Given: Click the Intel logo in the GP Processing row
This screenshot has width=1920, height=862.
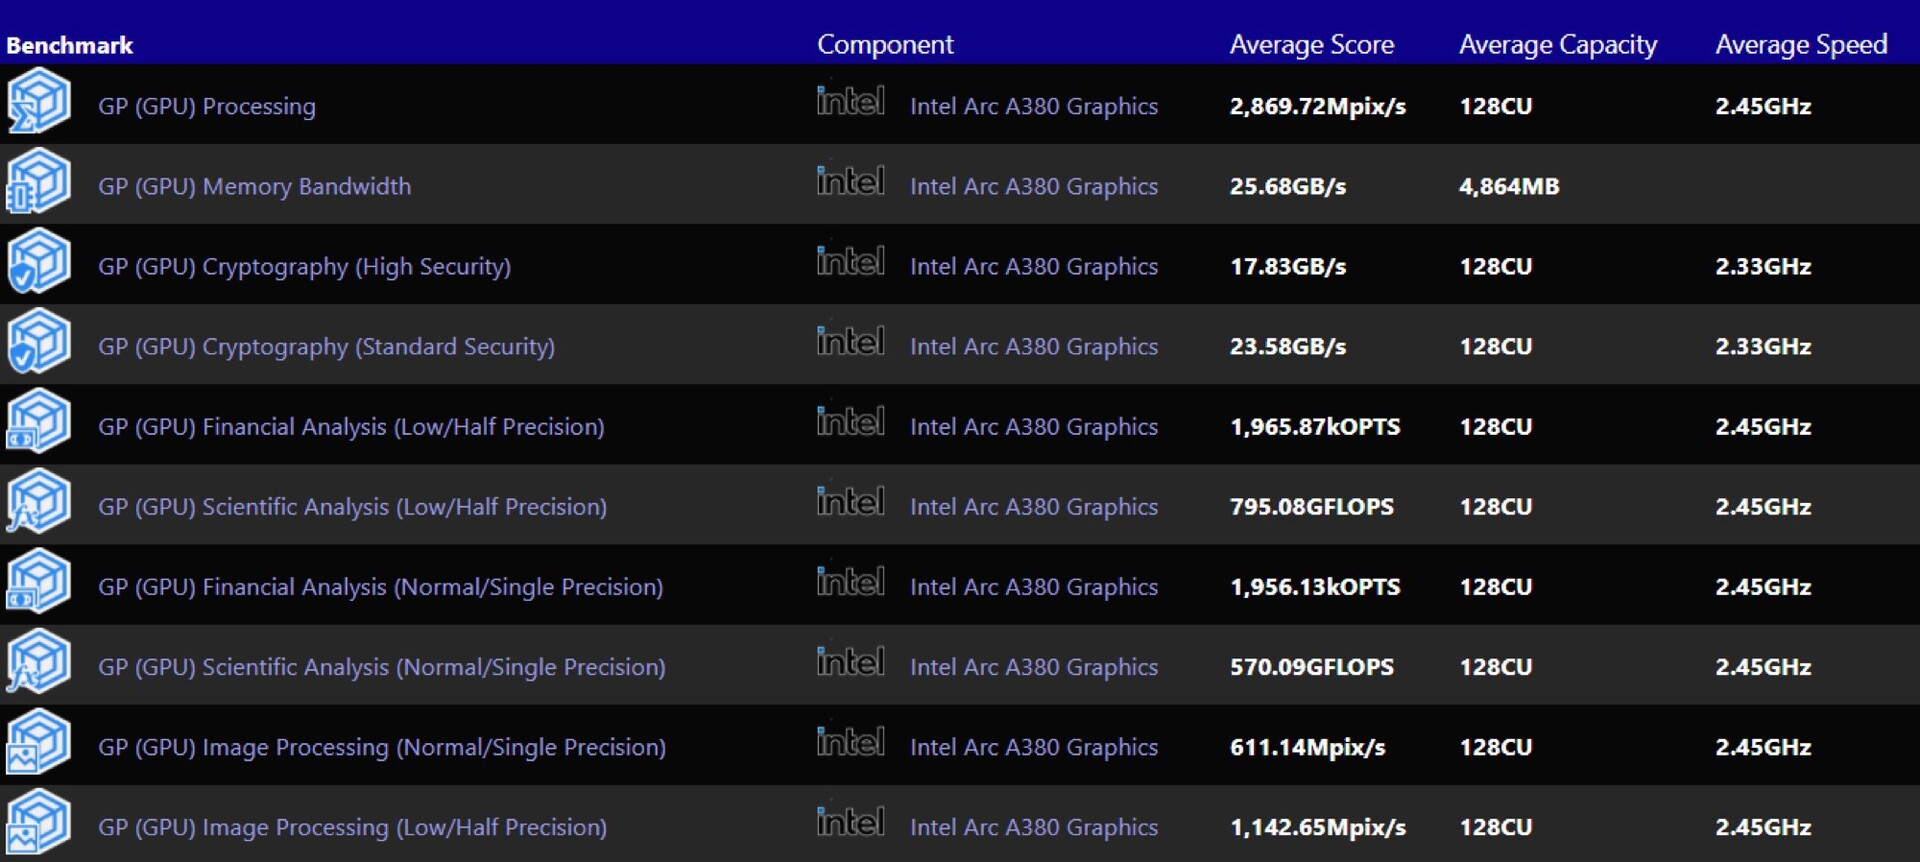Looking at the screenshot, I should (x=850, y=101).
